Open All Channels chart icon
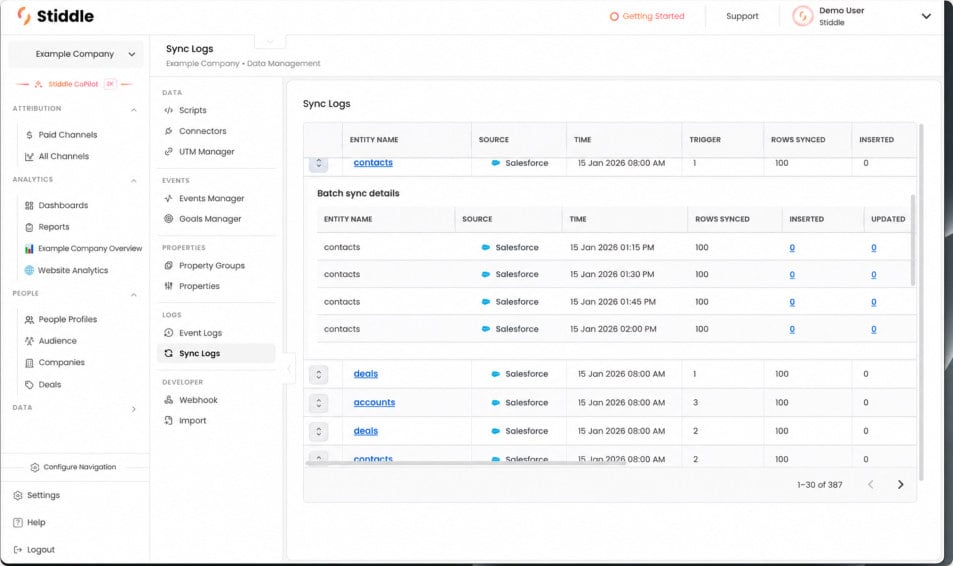953x566 pixels. pyautogui.click(x=29, y=156)
